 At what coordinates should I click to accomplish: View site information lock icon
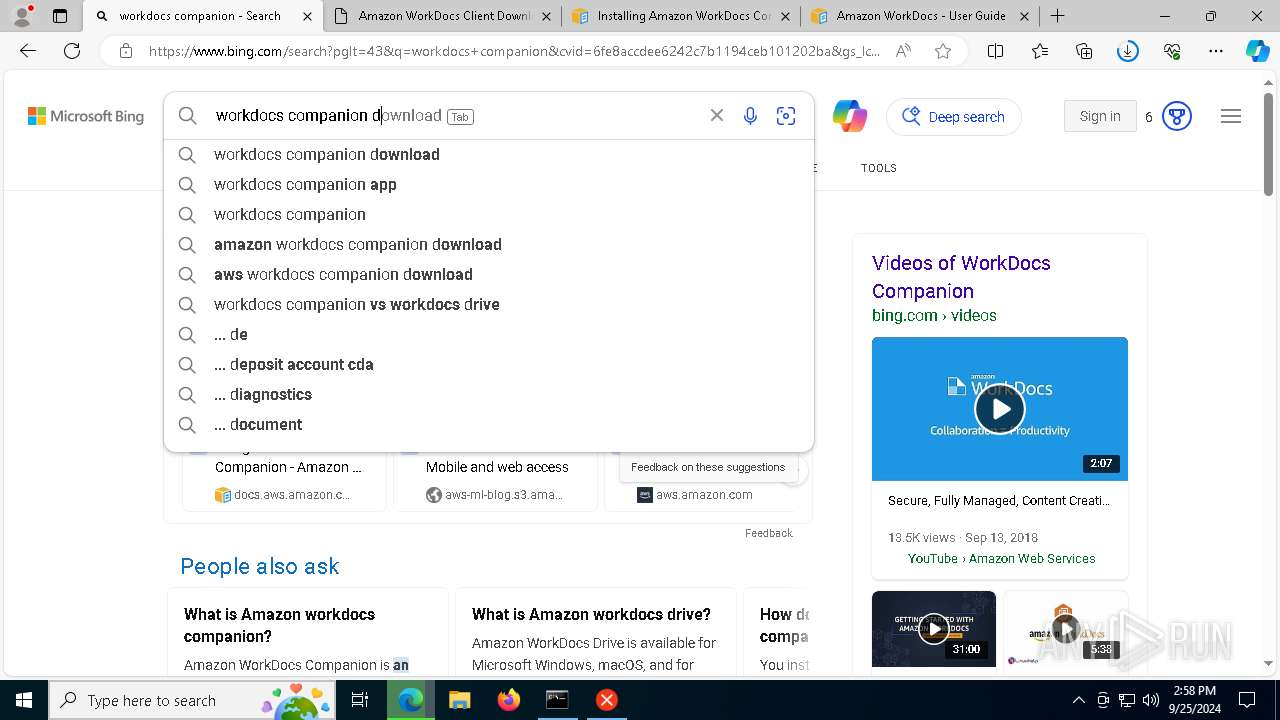click(125, 51)
